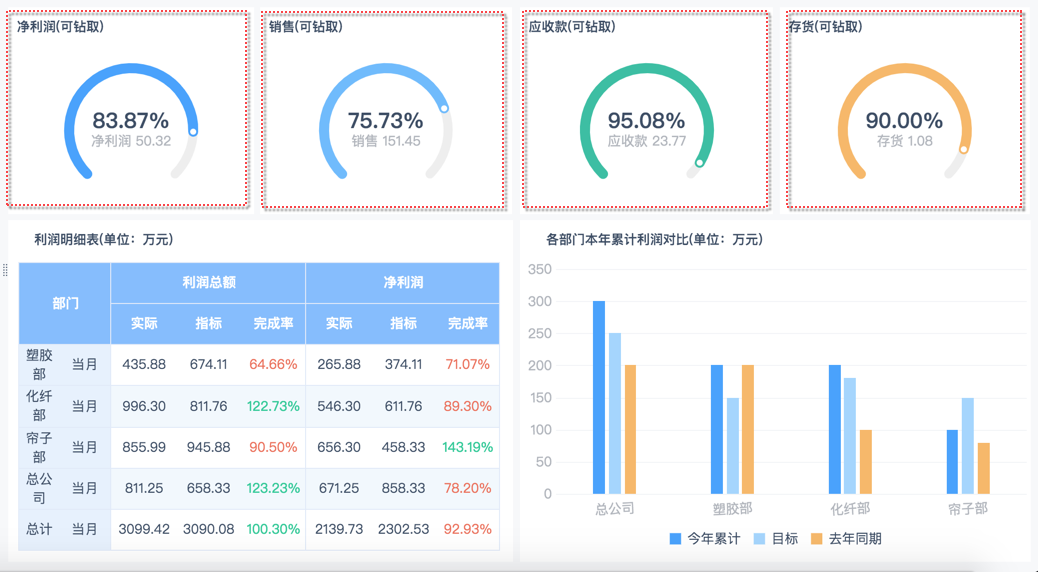The image size is (1038, 572).
Task: Click cell value 611.76
Action: 403,406
